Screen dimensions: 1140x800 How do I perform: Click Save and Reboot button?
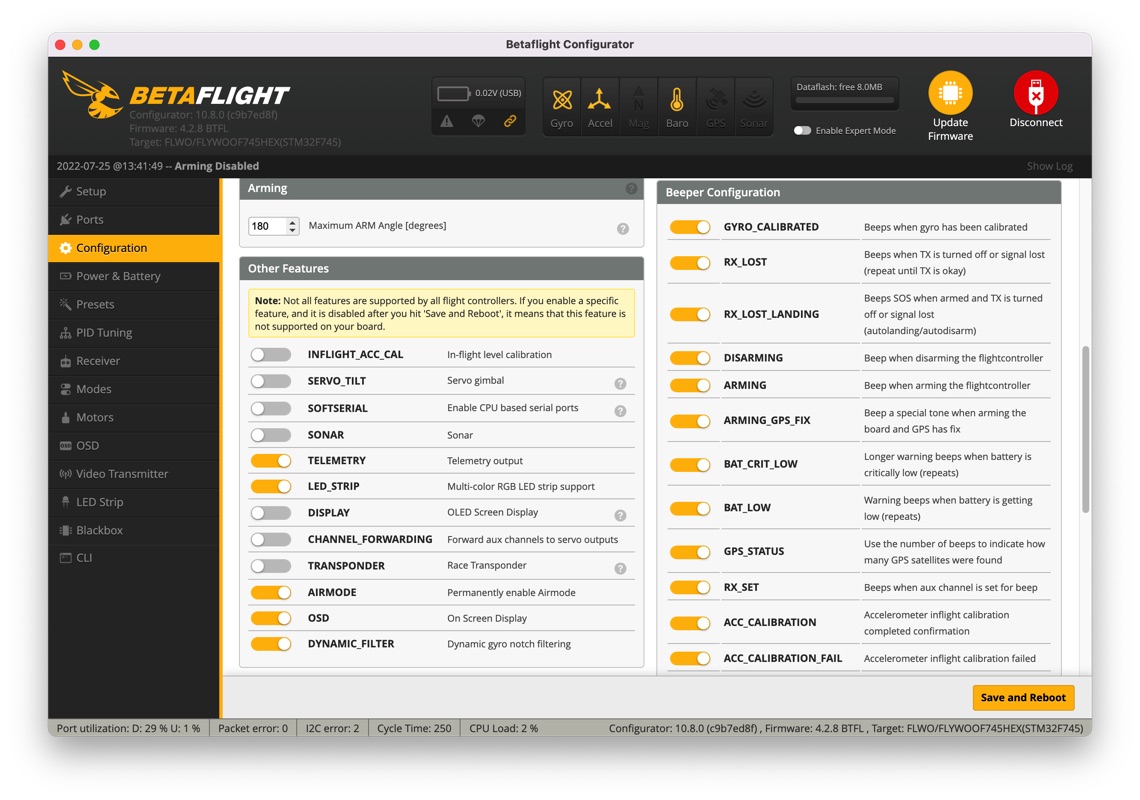click(x=1023, y=697)
